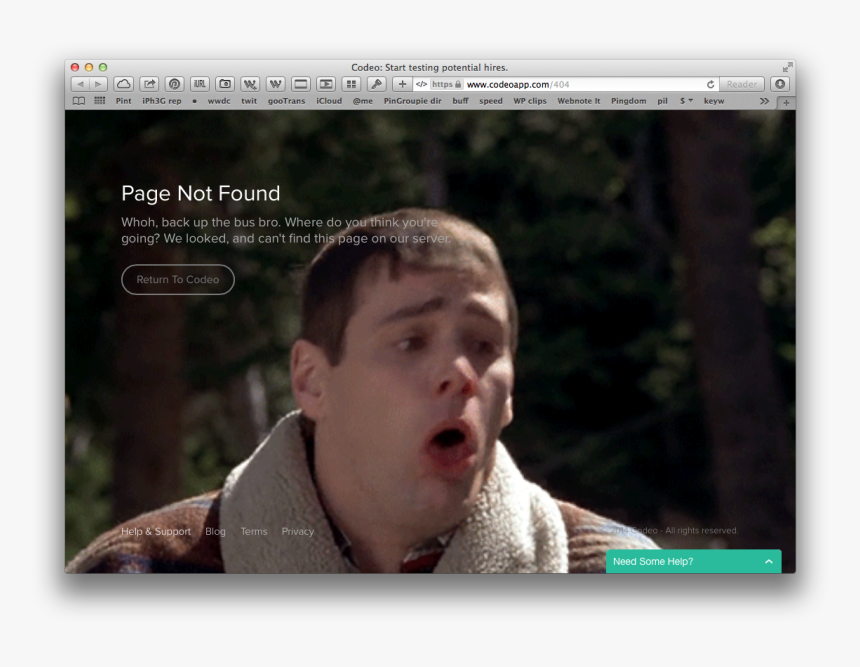Open a new tab with plus button

tap(786, 103)
